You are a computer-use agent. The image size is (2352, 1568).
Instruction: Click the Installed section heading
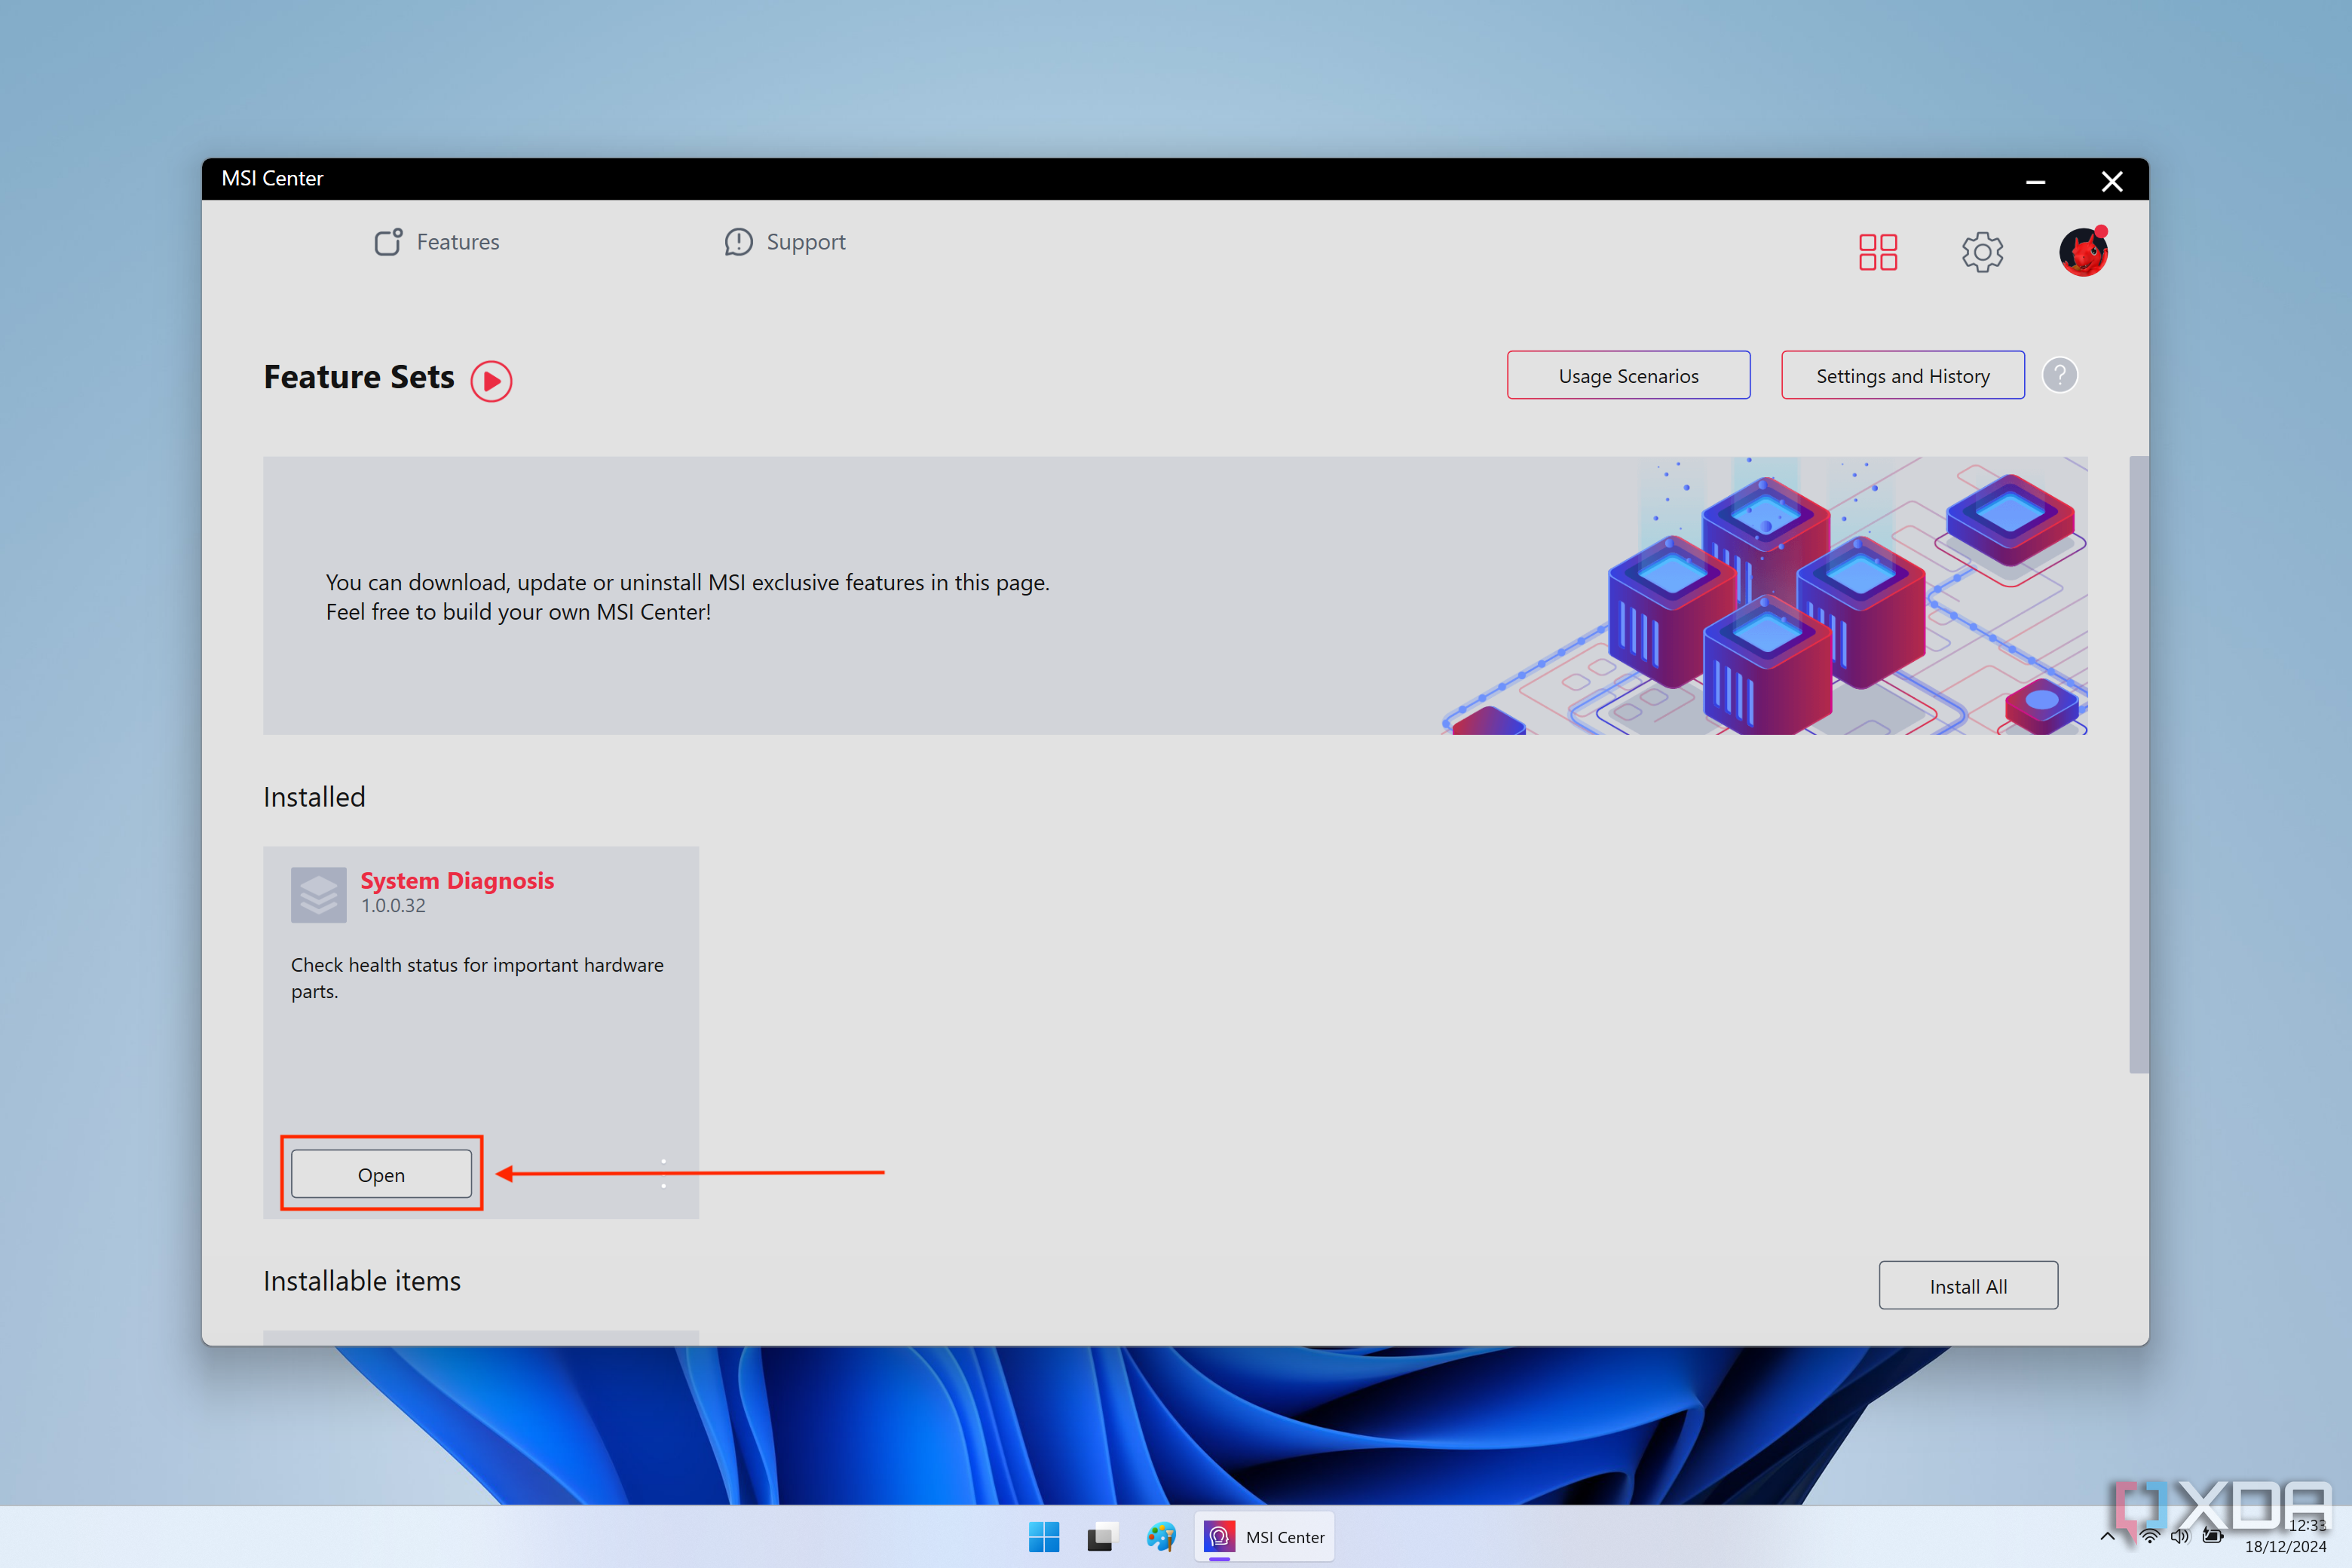point(314,797)
